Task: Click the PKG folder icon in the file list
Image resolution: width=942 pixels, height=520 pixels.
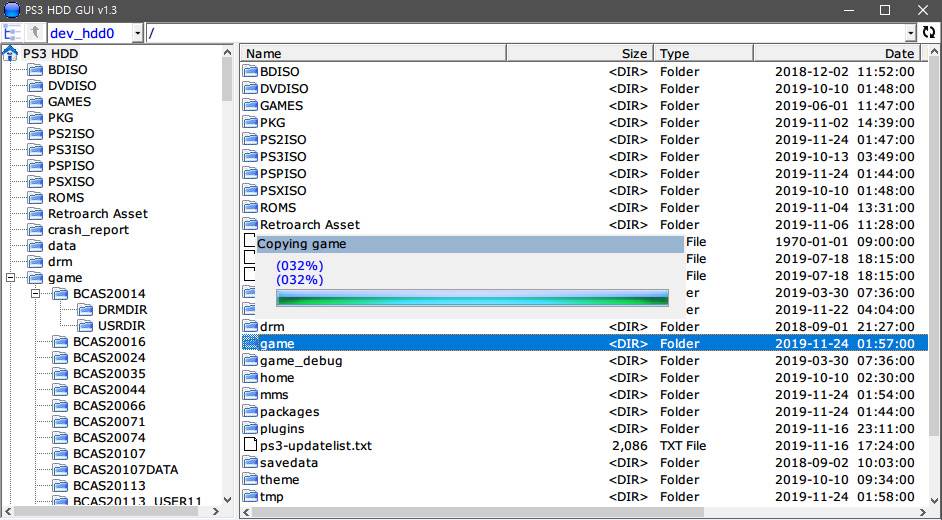Action: click(x=250, y=122)
